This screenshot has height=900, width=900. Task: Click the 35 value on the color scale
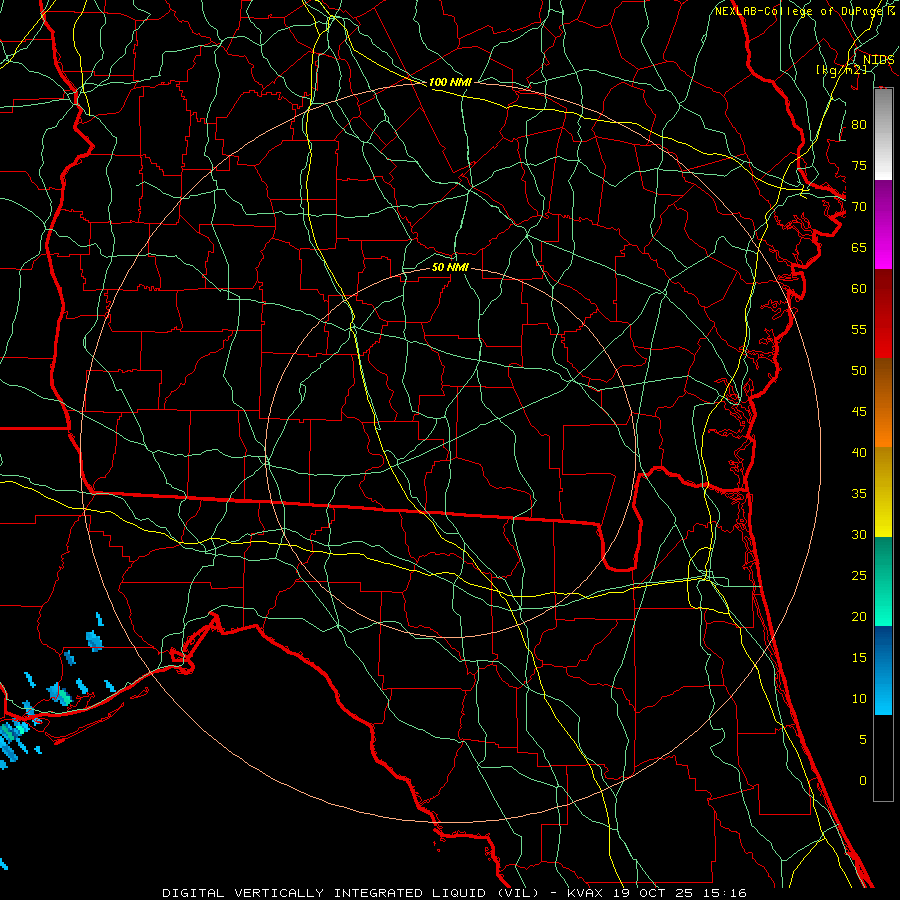pos(859,494)
